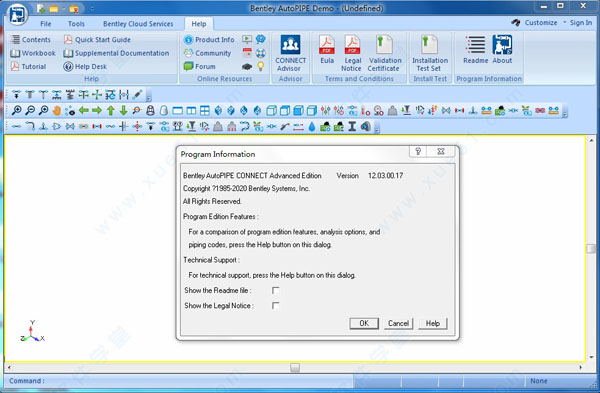Screen dimensions: 600x393
Task: Click OK in Program Information dialog
Action: [x=364, y=323]
